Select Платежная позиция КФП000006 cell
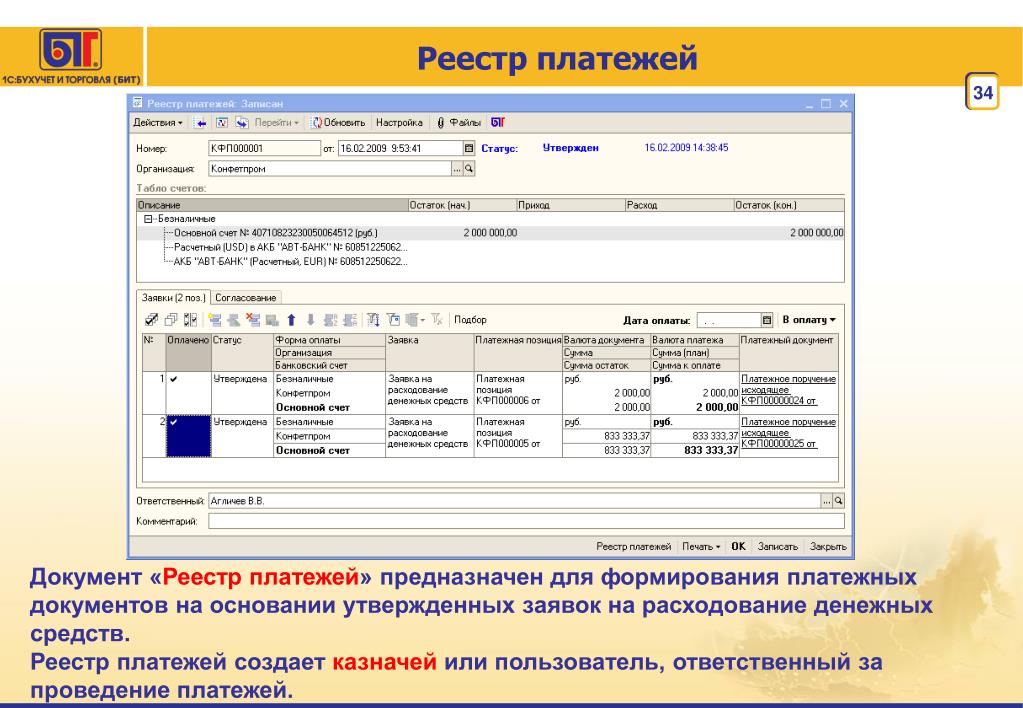Image resolution: width=1023 pixels, height=708 pixels. click(x=518, y=393)
